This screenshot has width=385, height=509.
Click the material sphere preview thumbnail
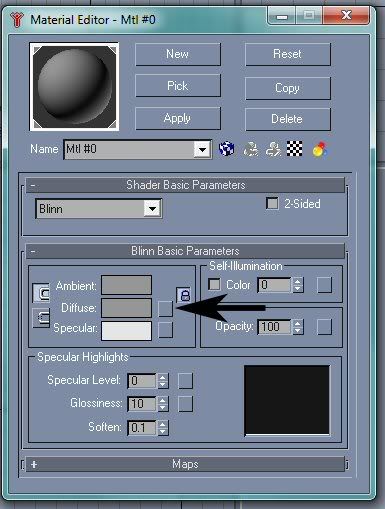pyautogui.click(x=74, y=87)
